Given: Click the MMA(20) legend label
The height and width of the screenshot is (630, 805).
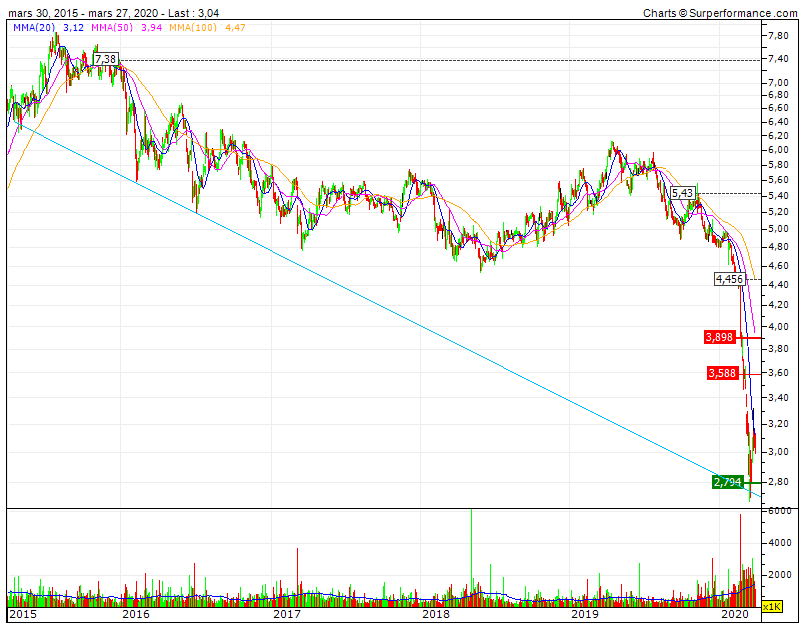Looking at the screenshot, I should click(x=34, y=27).
